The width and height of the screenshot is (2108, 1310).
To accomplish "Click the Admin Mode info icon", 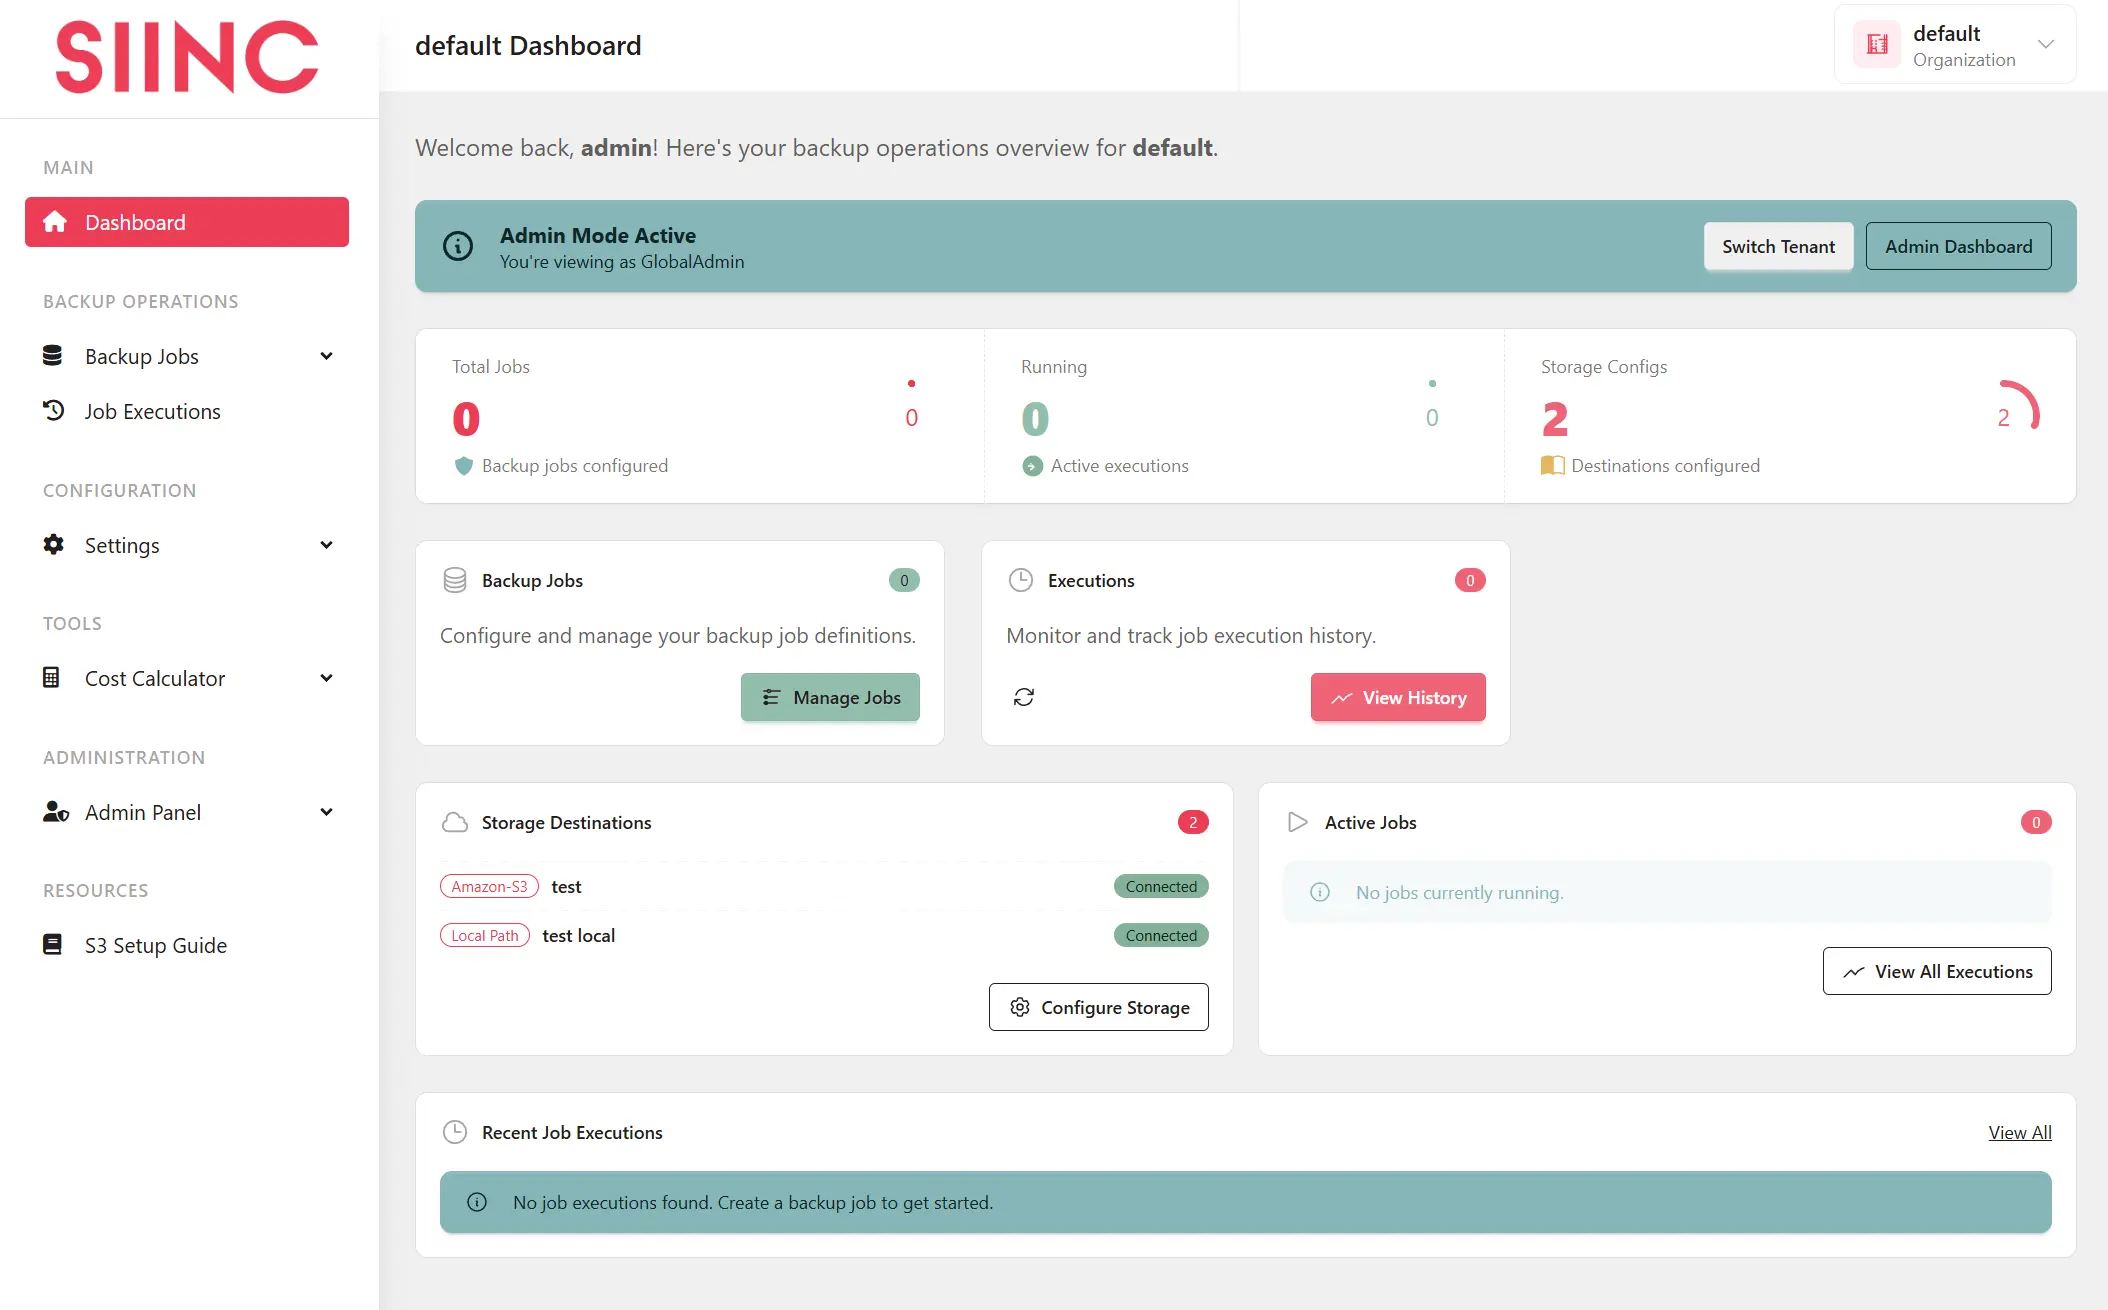I will (x=458, y=246).
